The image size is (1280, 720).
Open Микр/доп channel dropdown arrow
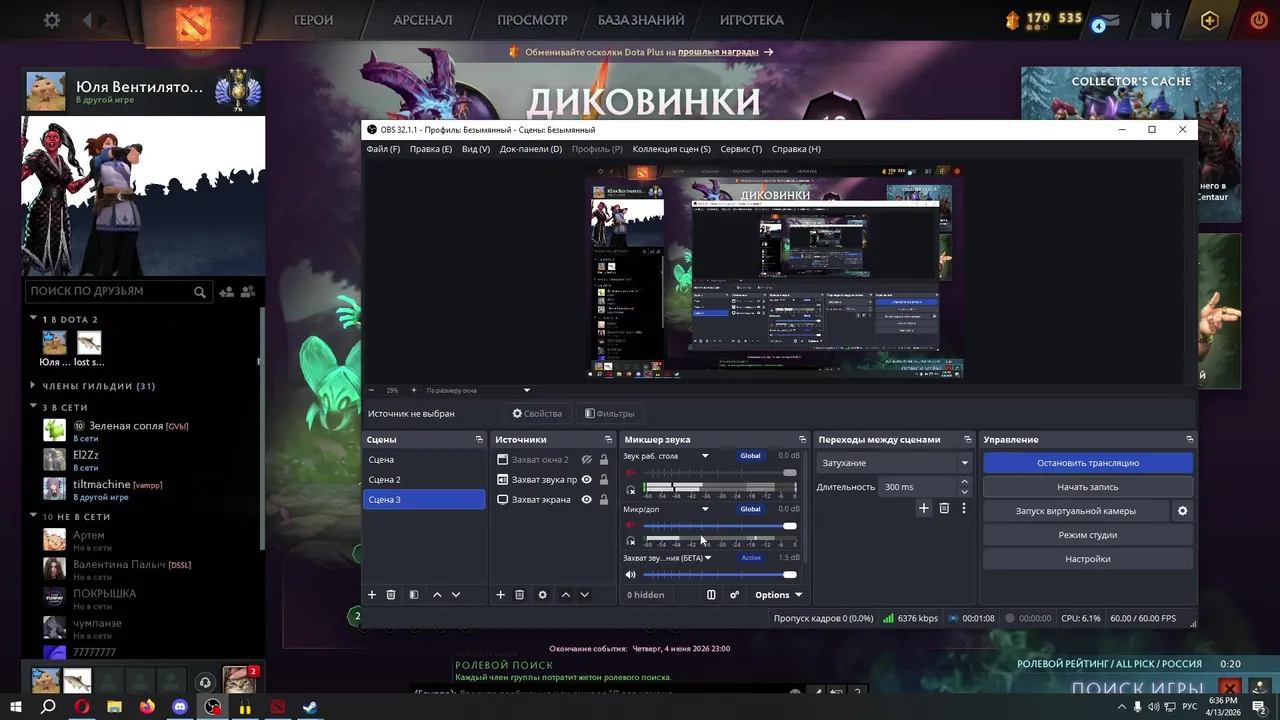pyautogui.click(x=705, y=509)
